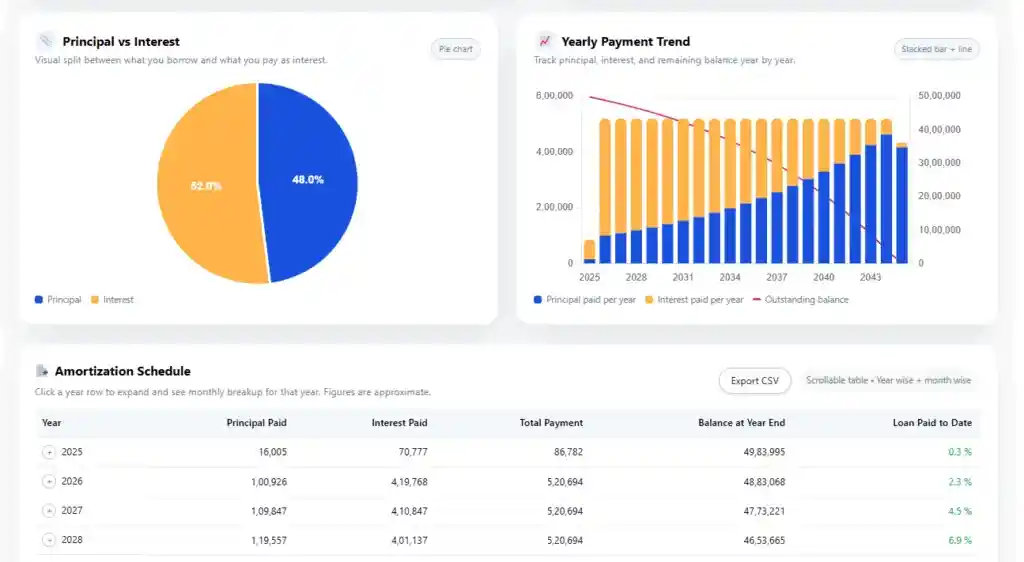1024x562 pixels.
Task: Open the 2028 row's plus icon
Action: tap(49, 540)
